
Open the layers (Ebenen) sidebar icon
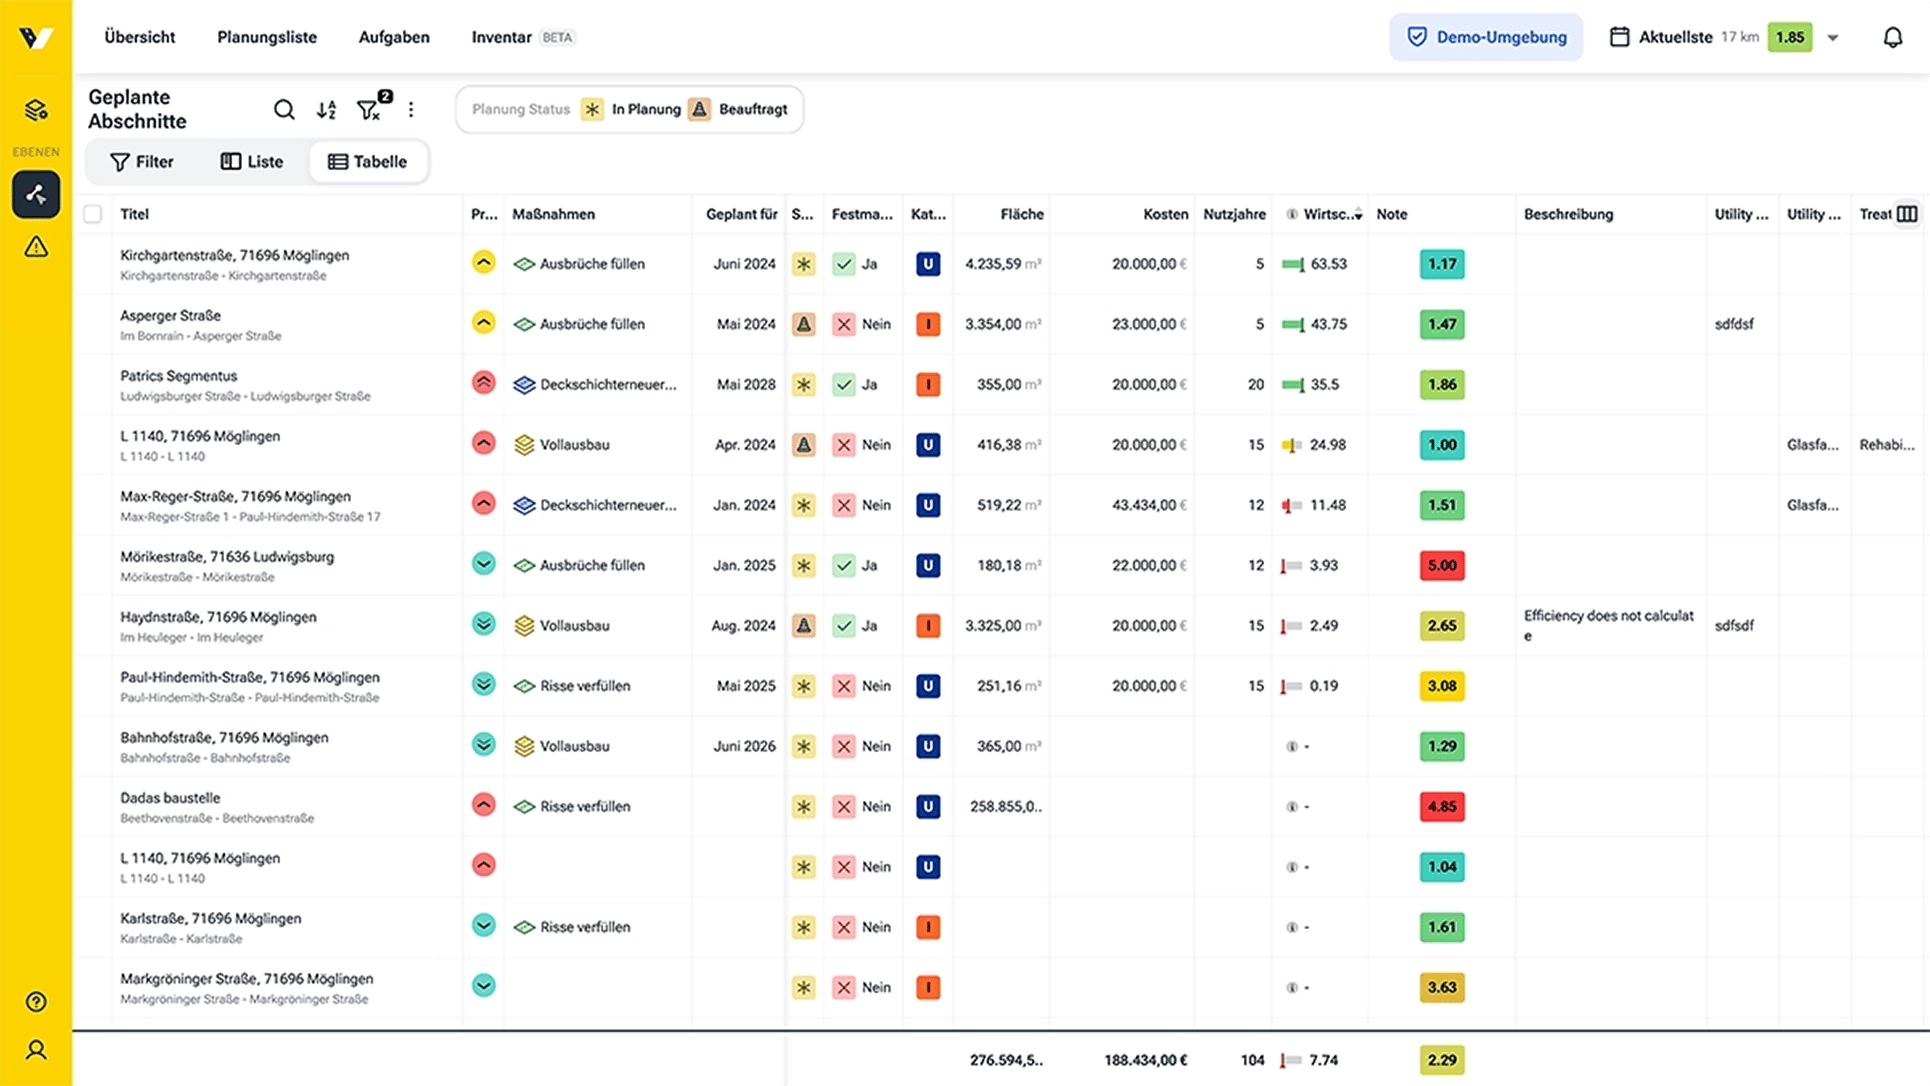point(36,110)
